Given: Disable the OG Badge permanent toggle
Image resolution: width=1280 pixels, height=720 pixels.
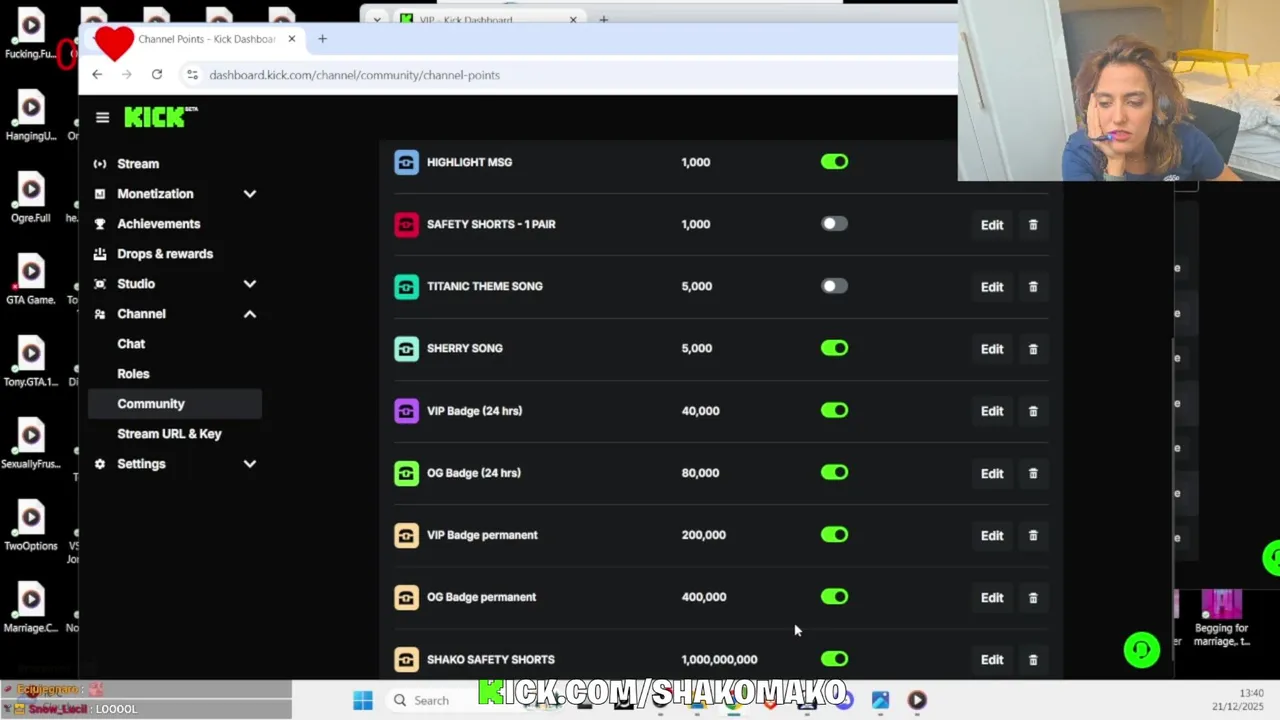Looking at the screenshot, I should pyautogui.click(x=834, y=597).
